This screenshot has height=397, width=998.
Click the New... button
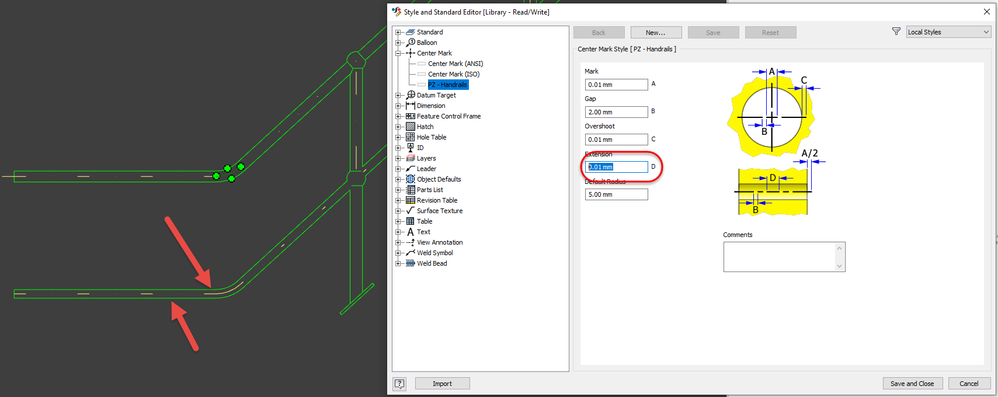coord(656,32)
